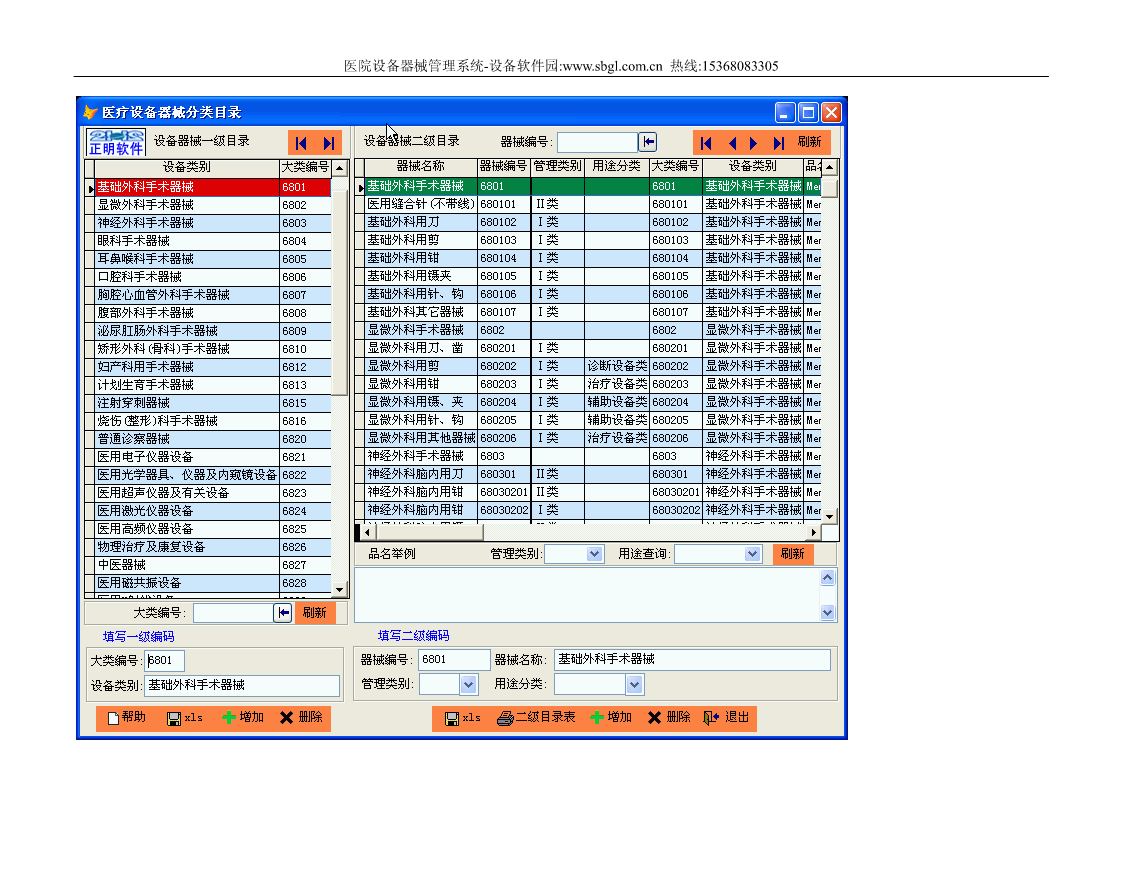
Task: Go to first record in second-level catalog
Action: (706, 142)
